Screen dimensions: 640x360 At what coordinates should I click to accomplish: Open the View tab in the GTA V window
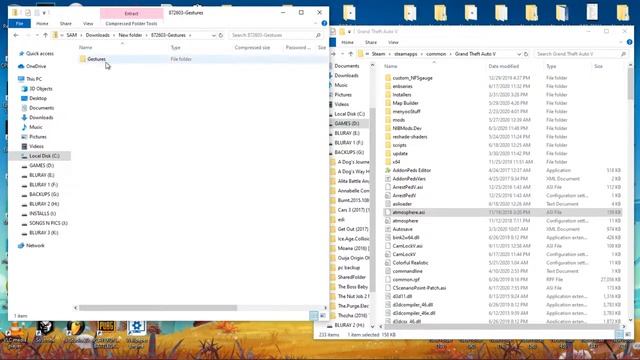click(x=393, y=42)
